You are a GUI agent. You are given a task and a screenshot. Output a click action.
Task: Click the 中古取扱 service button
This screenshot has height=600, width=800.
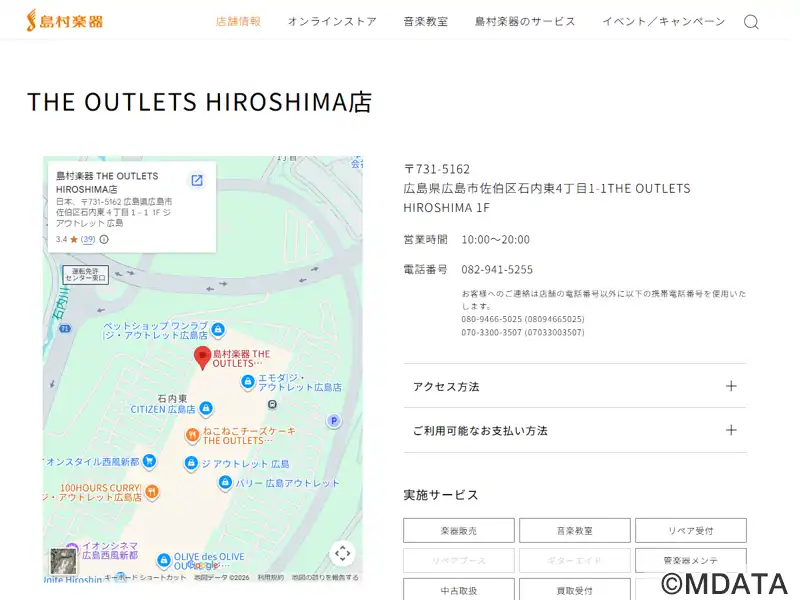pyautogui.click(x=459, y=590)
